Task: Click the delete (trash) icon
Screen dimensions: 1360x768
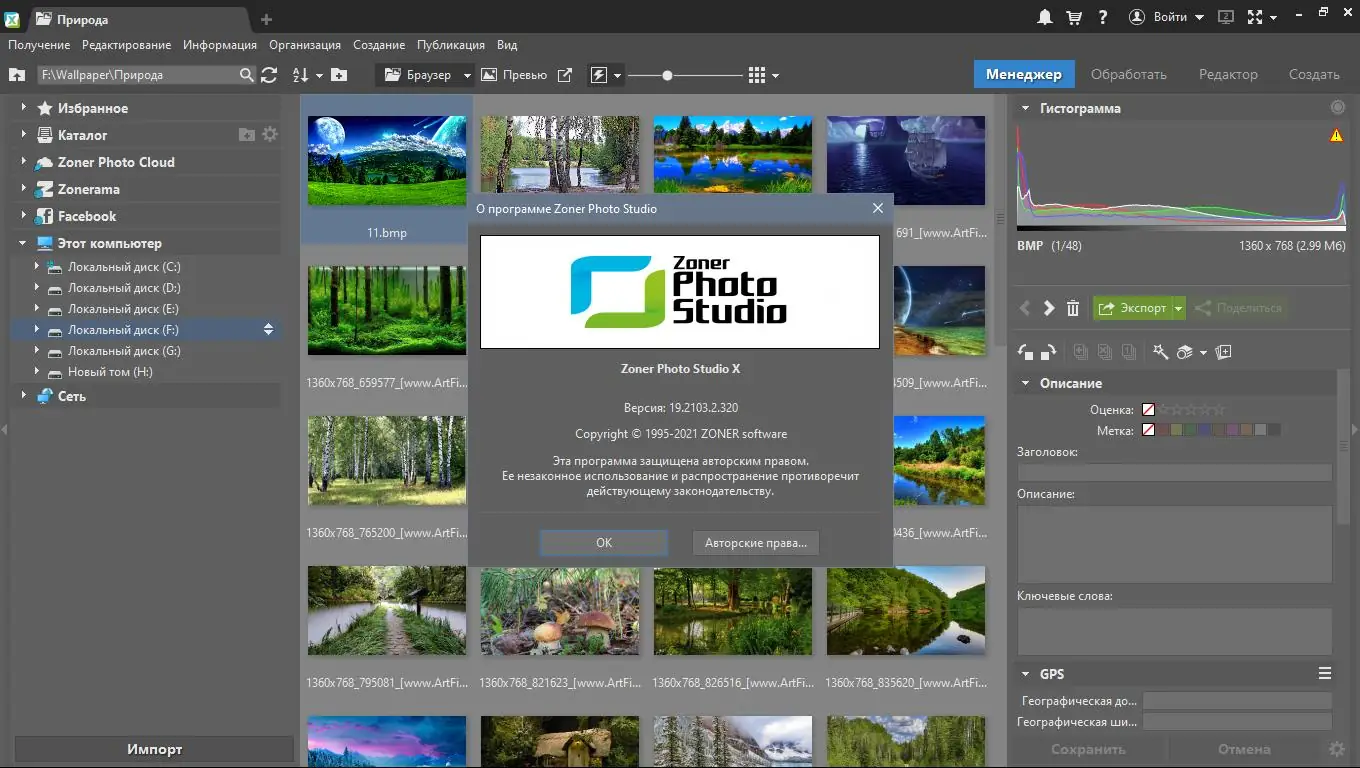Action: (x=1074, y=308)
